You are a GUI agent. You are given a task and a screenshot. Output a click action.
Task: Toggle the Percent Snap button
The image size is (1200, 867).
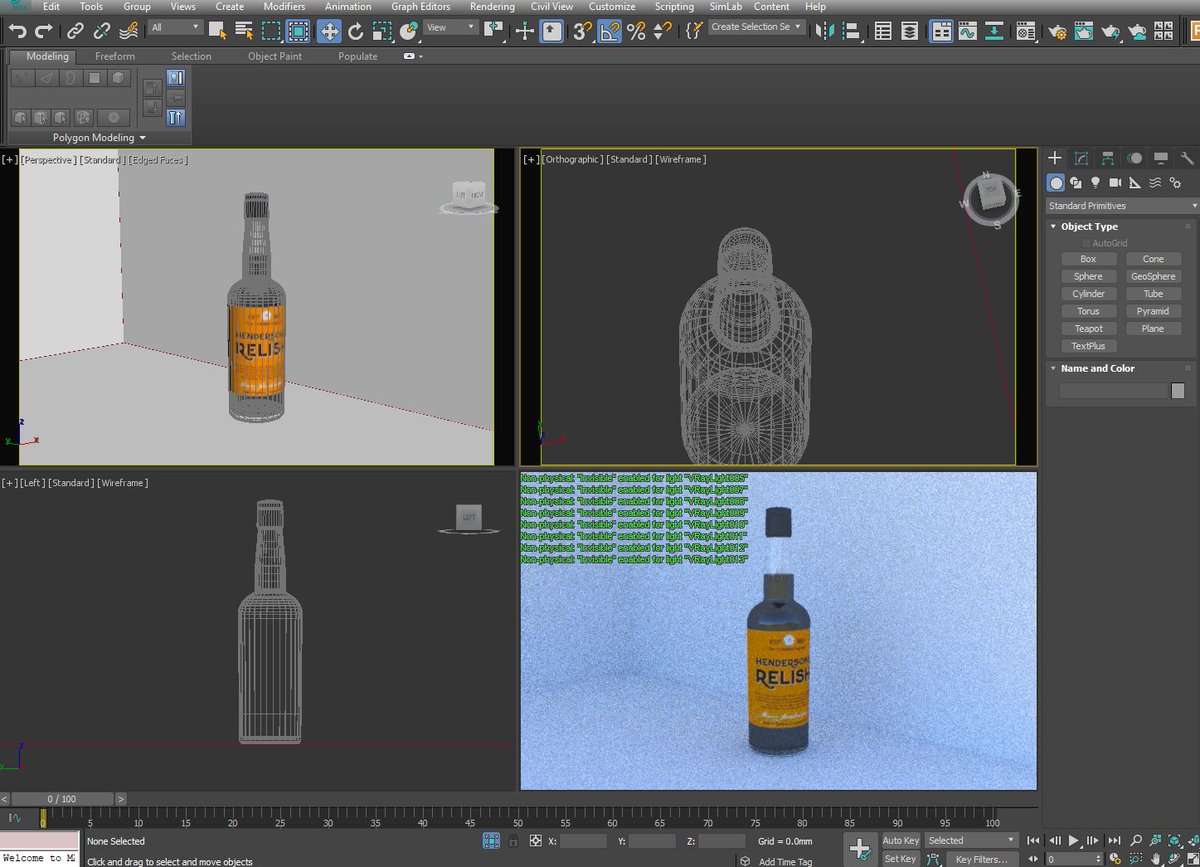coord(636,31)
